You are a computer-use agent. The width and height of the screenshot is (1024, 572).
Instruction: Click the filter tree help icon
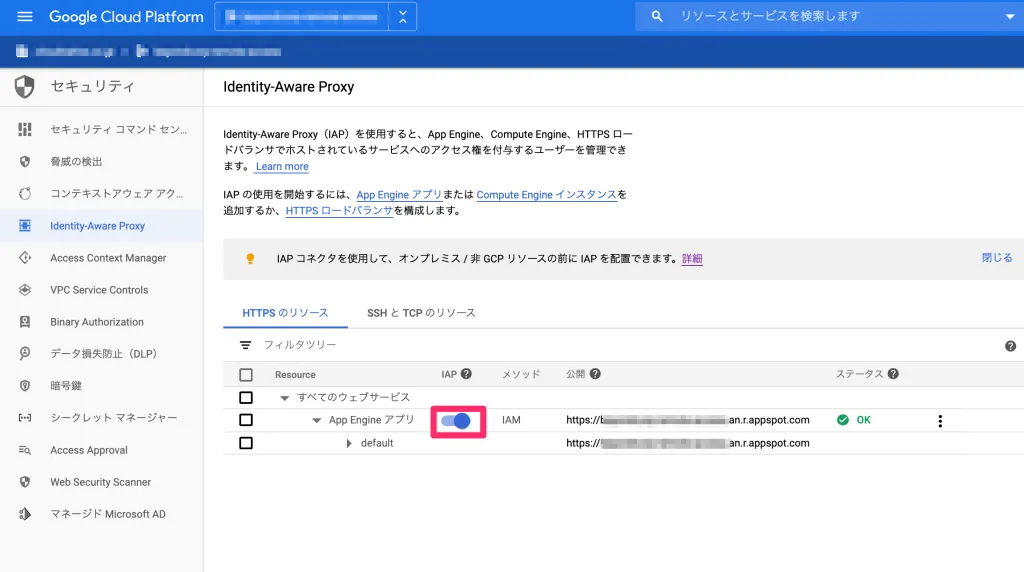(1010, 346)
